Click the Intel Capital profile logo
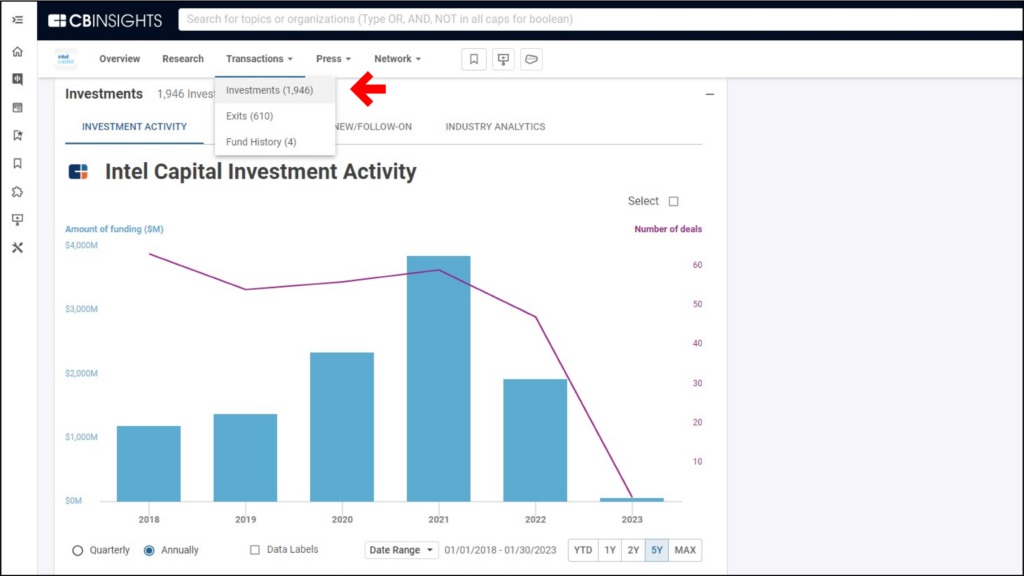 tap(65, 59)
